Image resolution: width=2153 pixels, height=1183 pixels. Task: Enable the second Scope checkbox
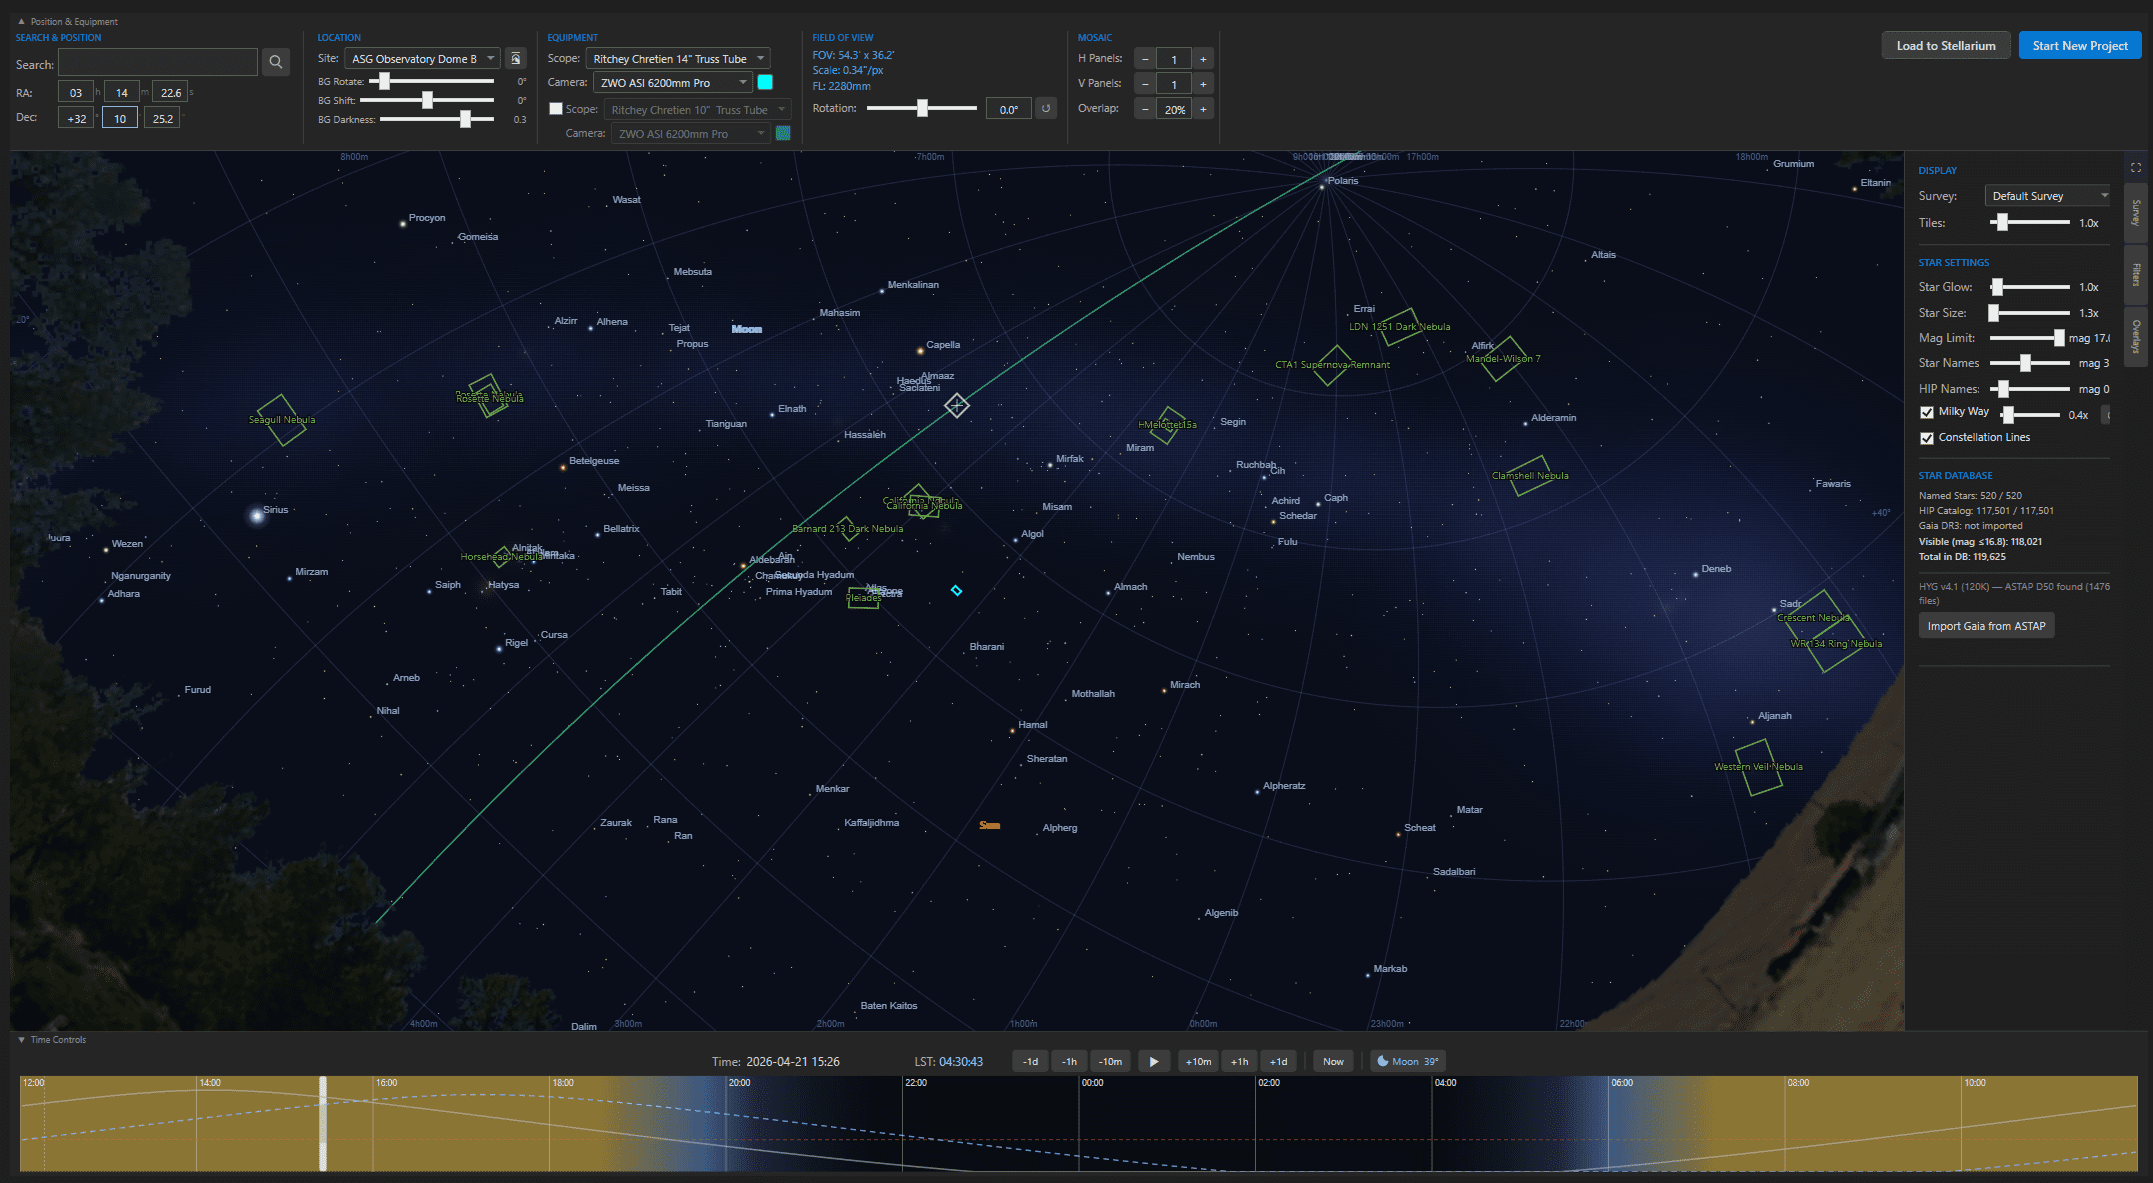click(x=556, y=109)
